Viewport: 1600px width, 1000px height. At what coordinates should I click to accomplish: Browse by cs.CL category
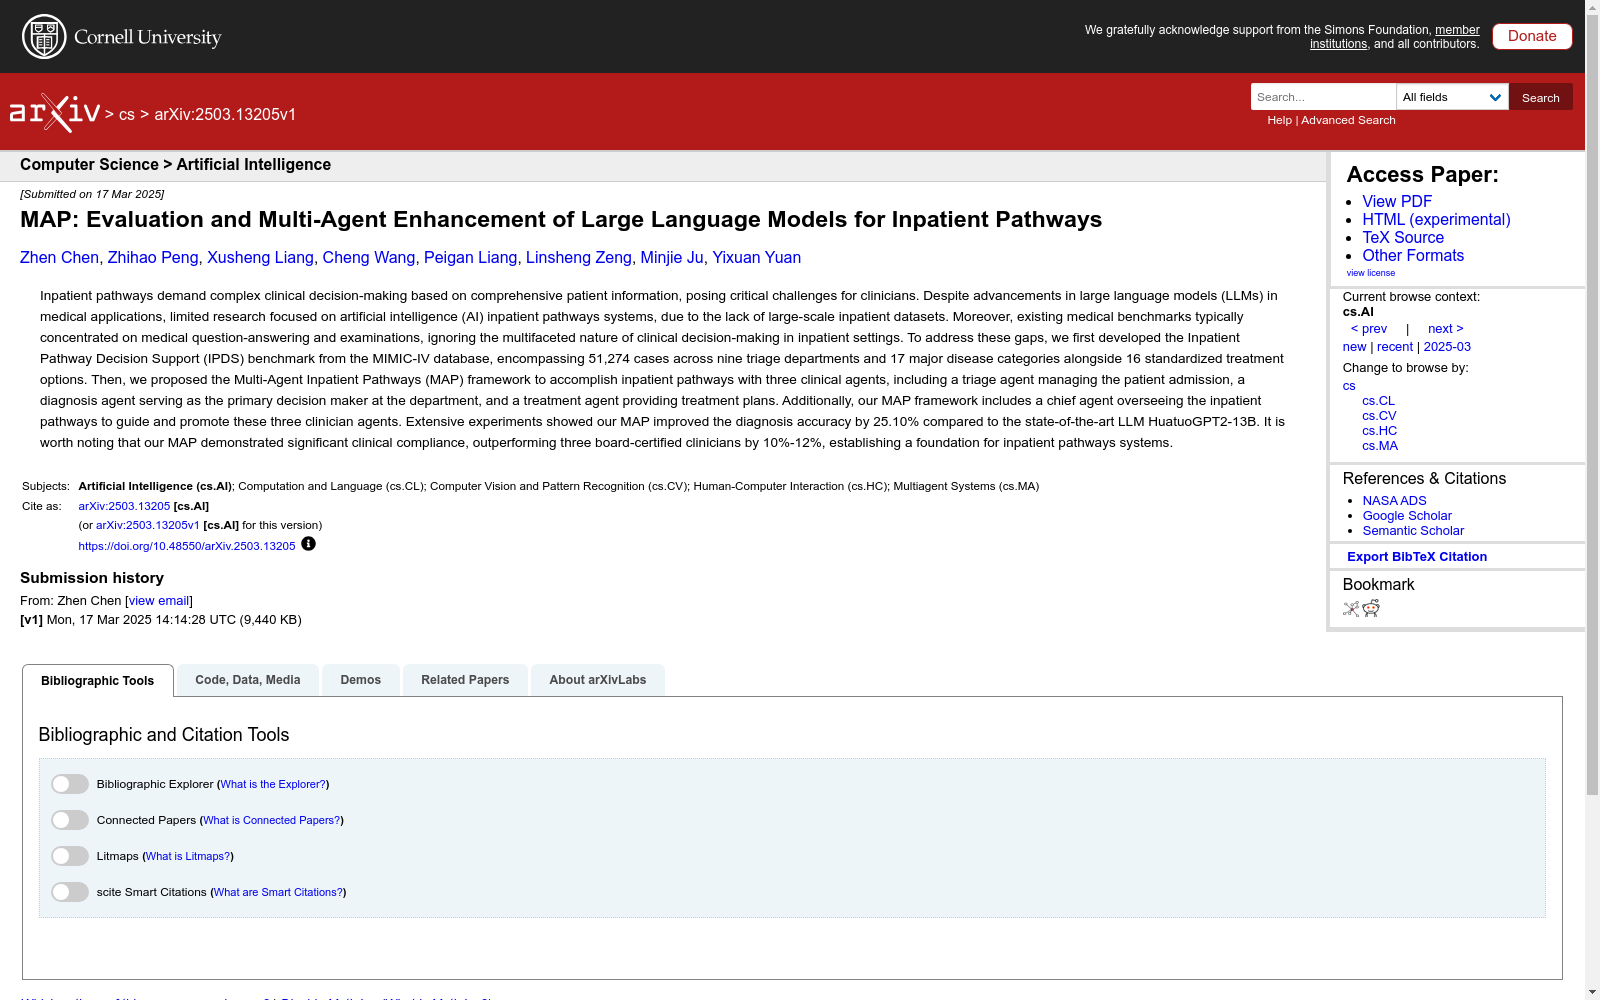point(1378,401)
